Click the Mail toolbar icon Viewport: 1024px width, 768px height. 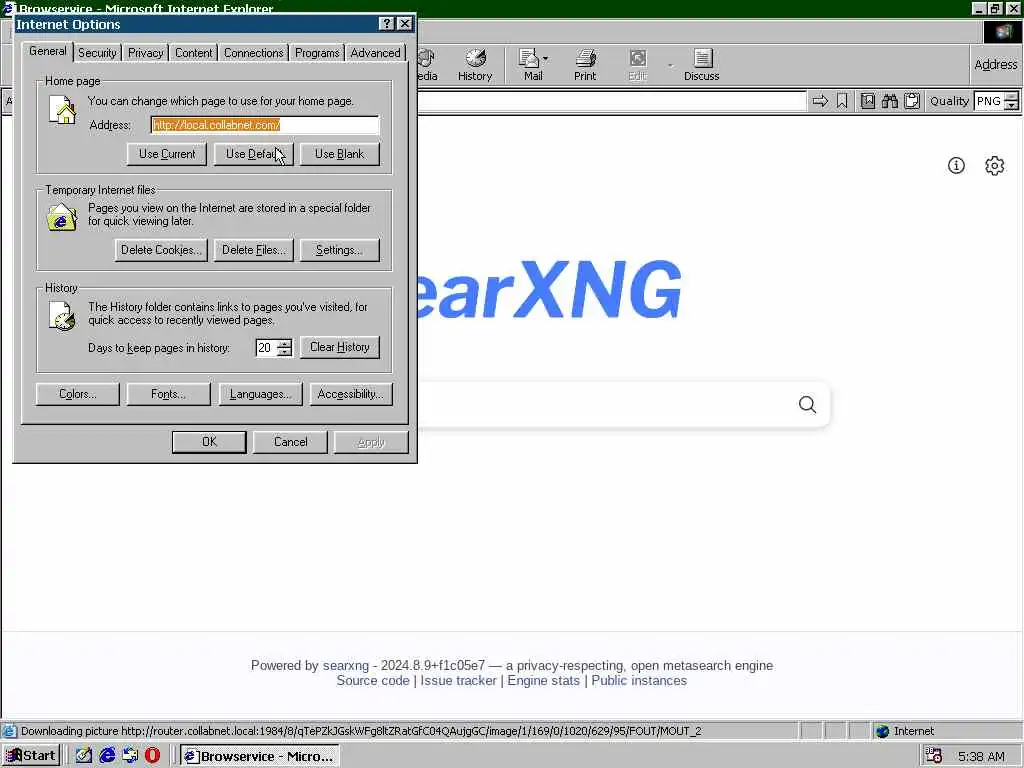point(532,65)
